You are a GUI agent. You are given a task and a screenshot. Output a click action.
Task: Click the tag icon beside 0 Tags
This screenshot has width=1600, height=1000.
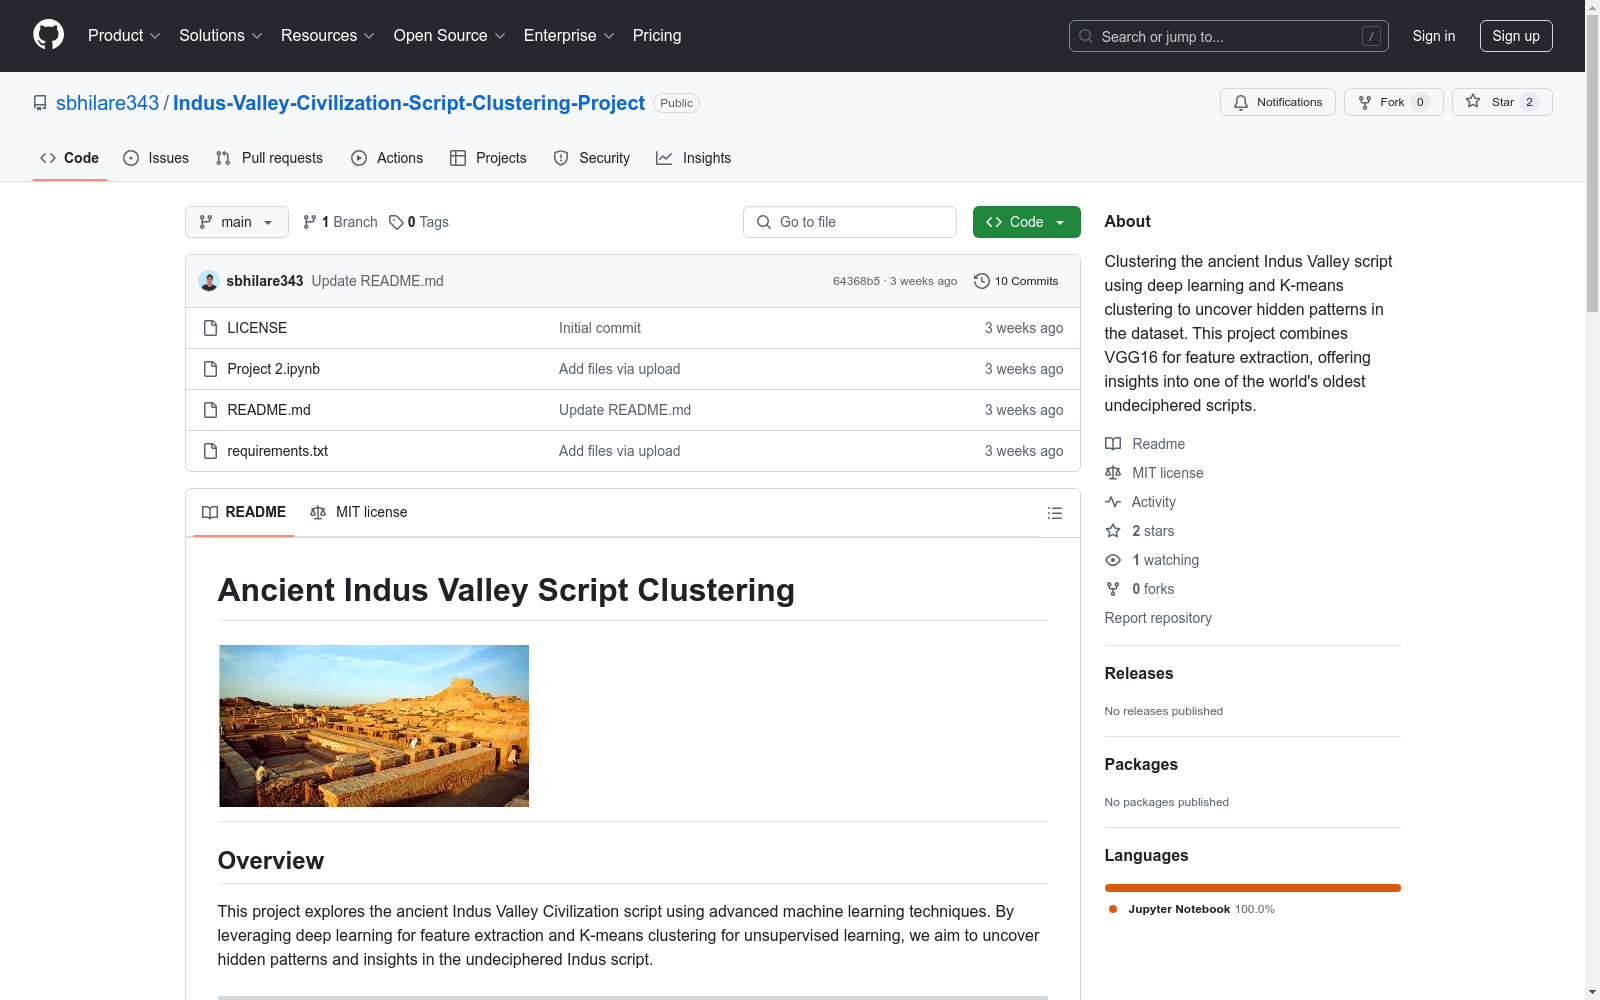[x=396, y=222]
